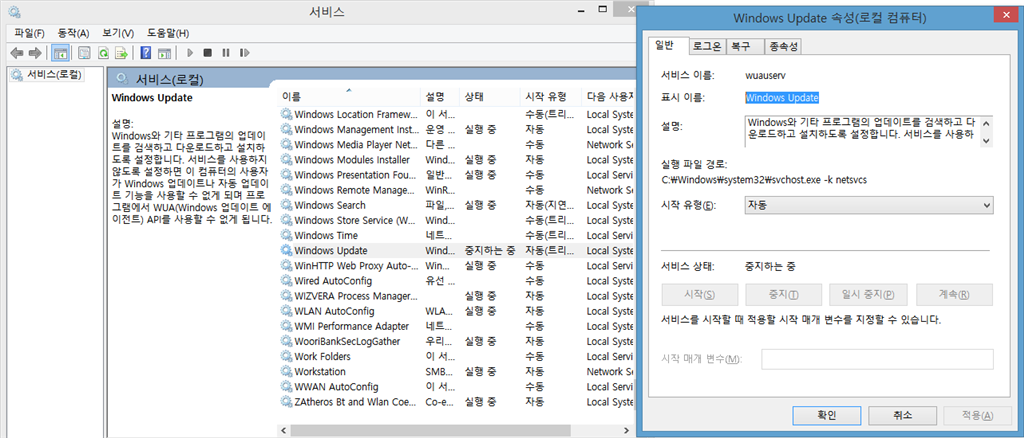Click the gear icon of Windows Time
The image size is (1024, 438).
click(287, 235)
